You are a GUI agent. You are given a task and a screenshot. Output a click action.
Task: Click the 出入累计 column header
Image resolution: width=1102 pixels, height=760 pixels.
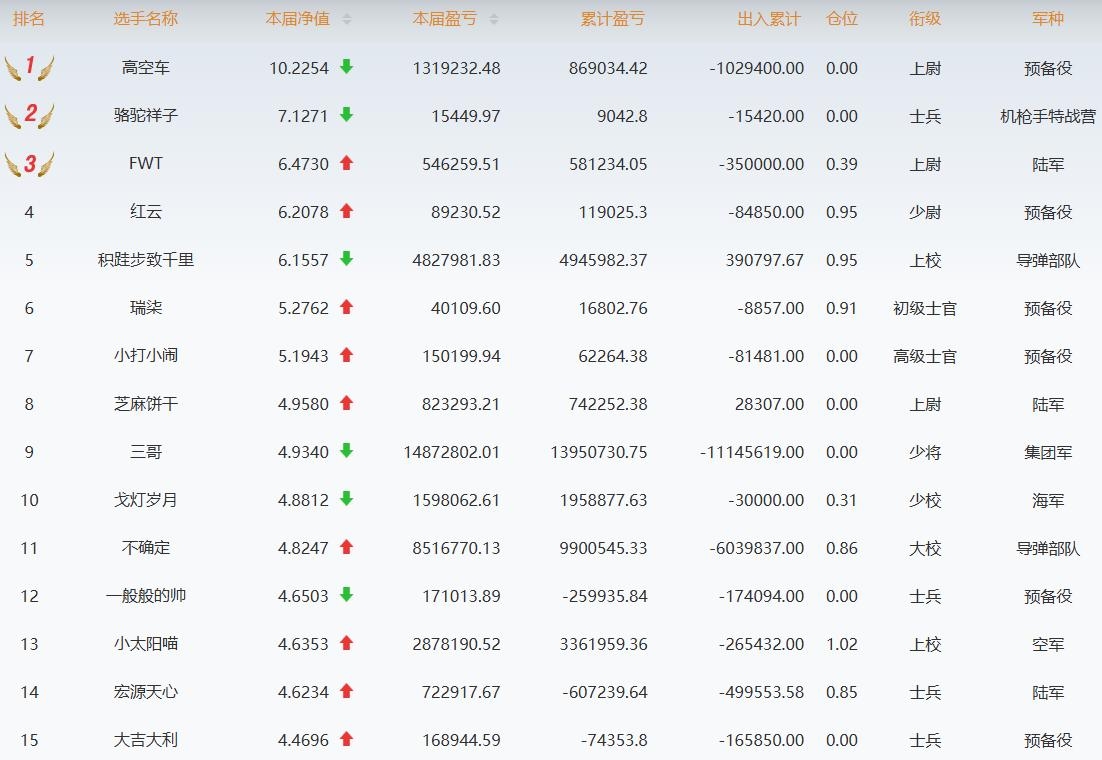pos(768,19)
